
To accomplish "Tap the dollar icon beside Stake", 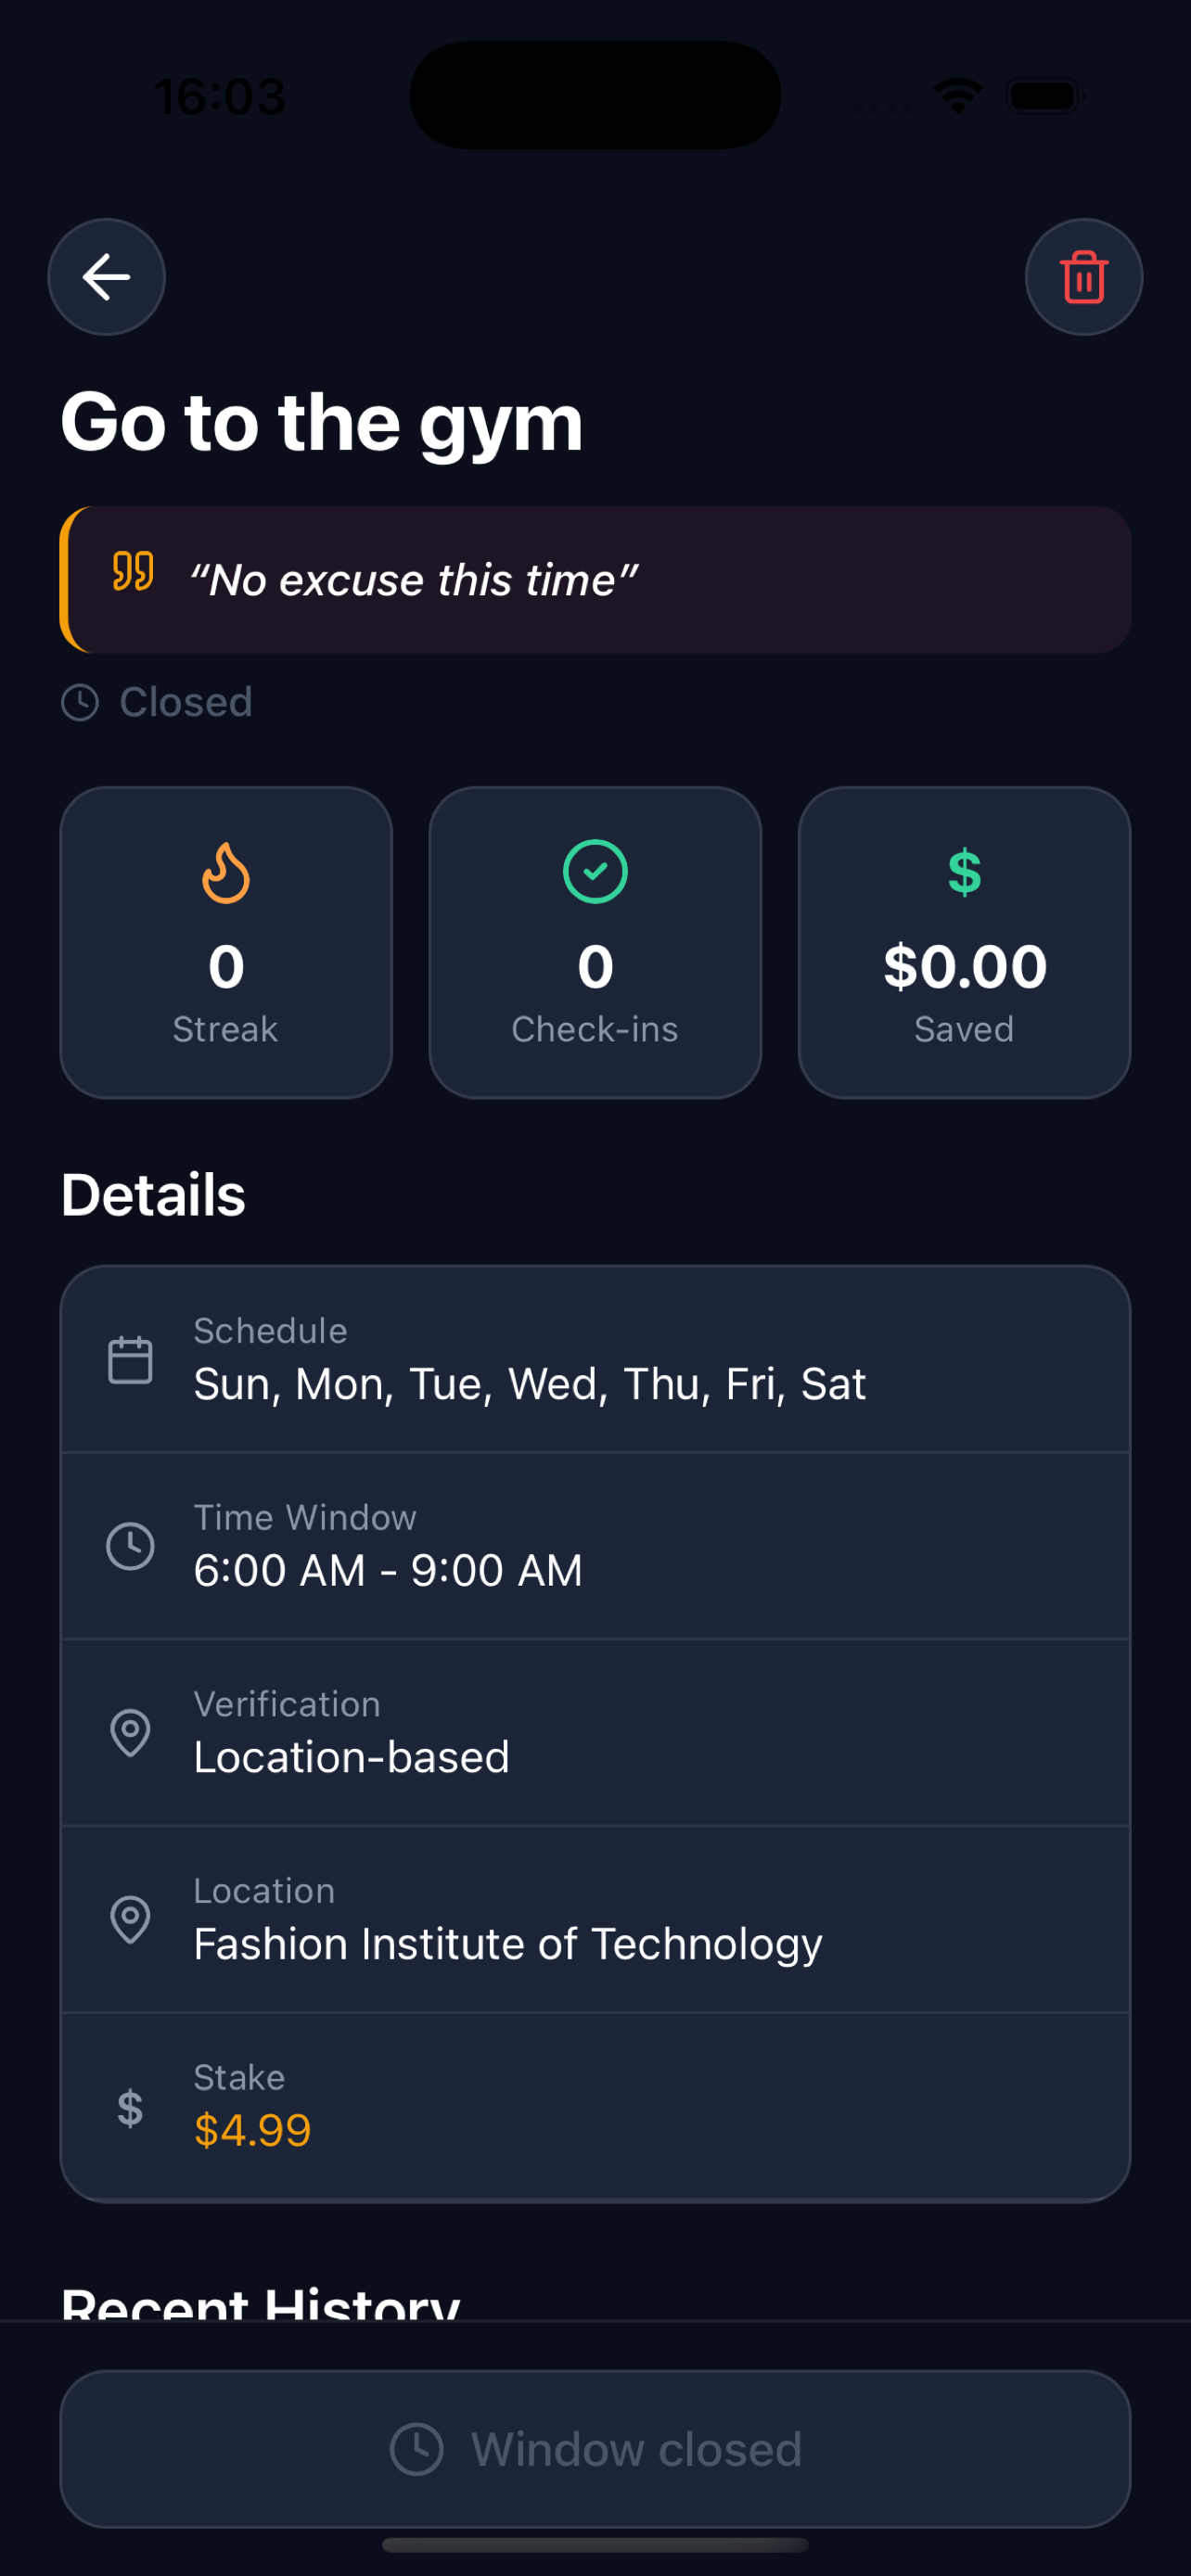I will click(x=130, y=2108).
